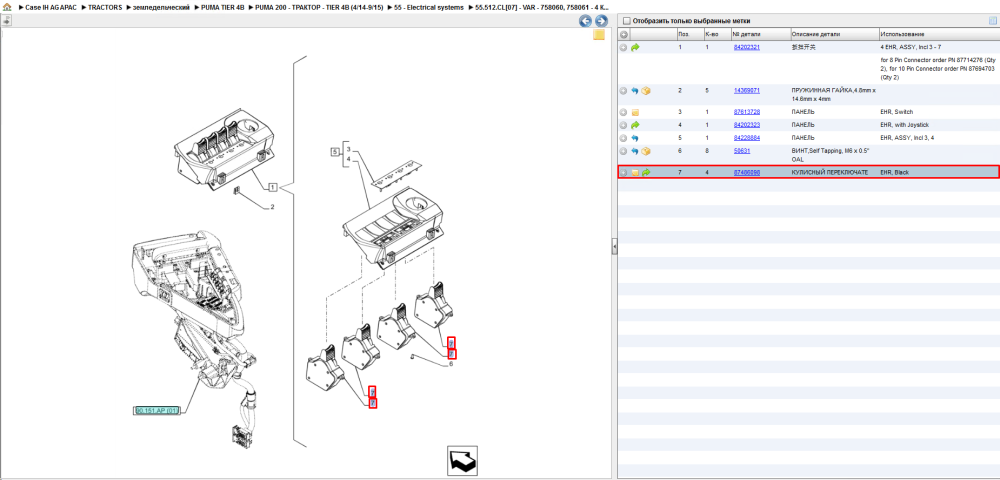The height and width of the screenshot is (480, 1000).
Task: Click callout 2 in the diagram
Action: tap(272, 207)
